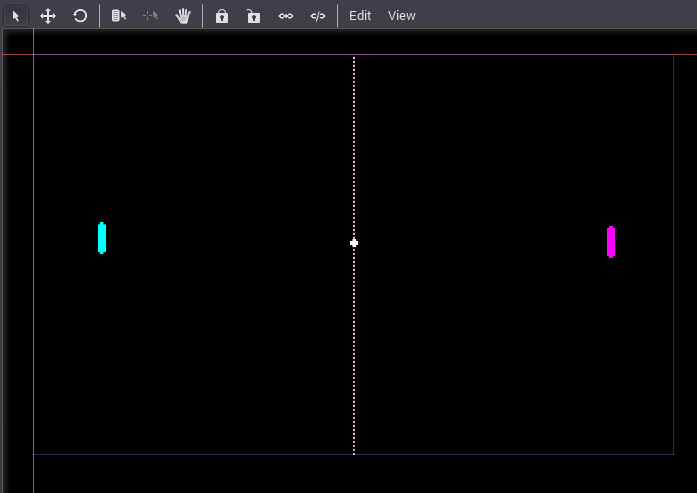Select the white ball at center

pos(354,243)
